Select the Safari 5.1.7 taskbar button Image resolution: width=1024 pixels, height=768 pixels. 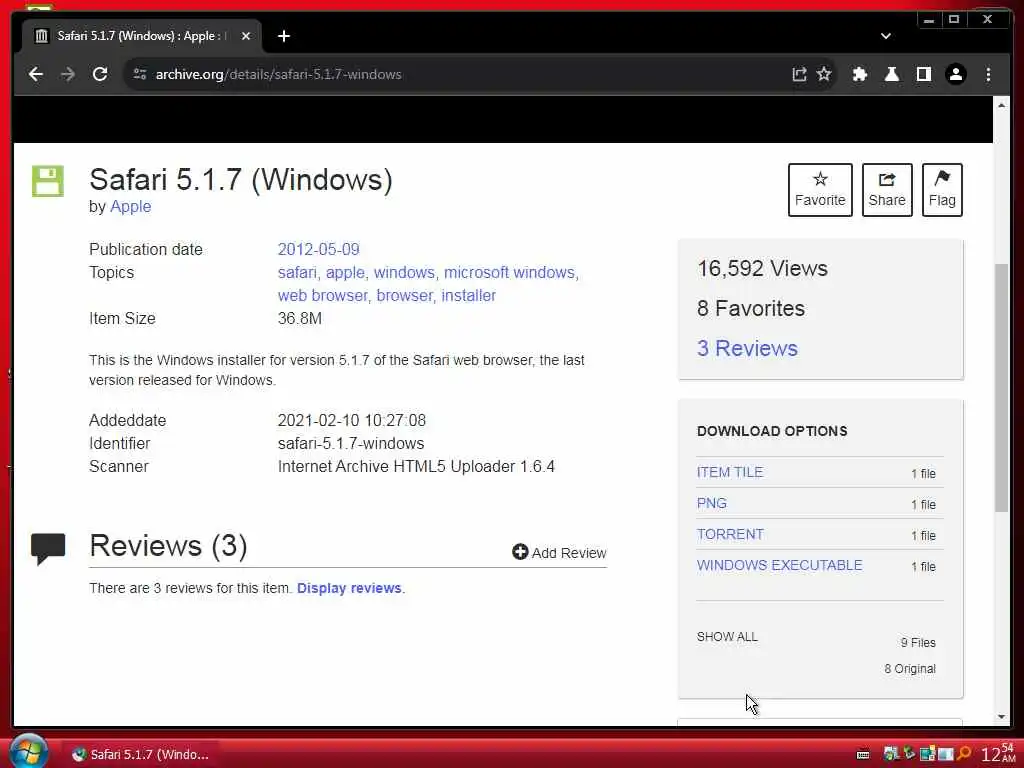click(140, 754)
